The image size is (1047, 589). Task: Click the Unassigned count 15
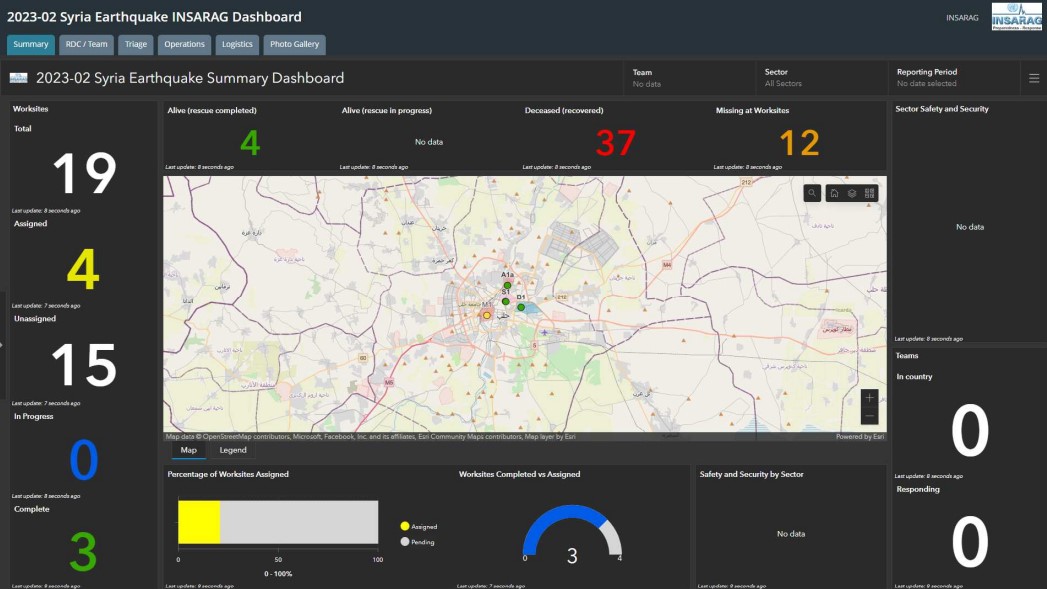click(84, 365)
